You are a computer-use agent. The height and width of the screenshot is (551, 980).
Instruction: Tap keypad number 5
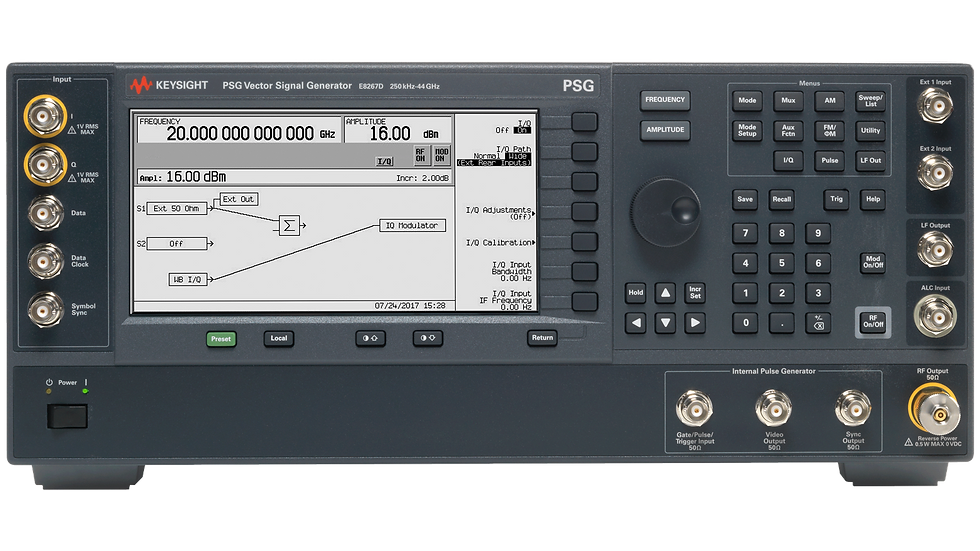point(782,263)
